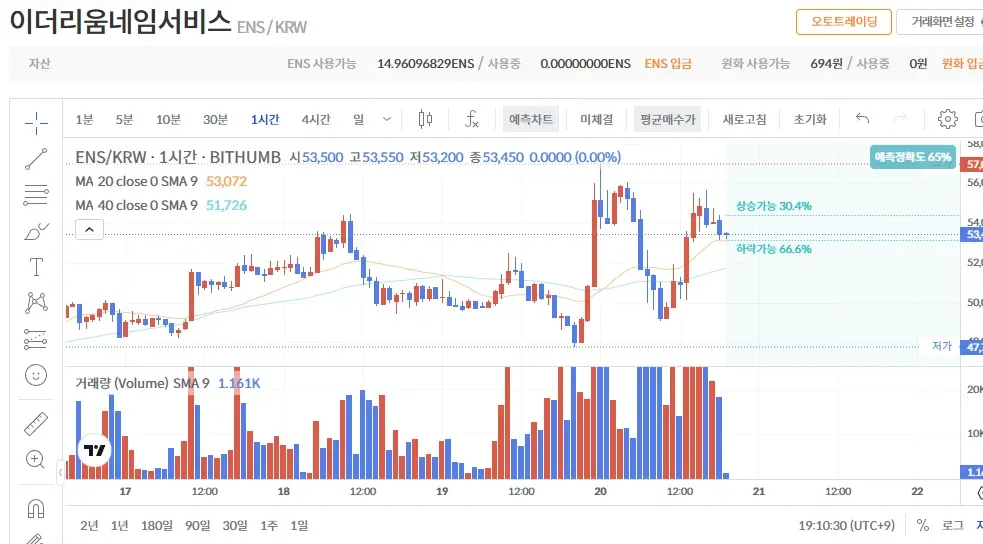Toggle the 예측차트 prediction chart

(x=531, y=120)
